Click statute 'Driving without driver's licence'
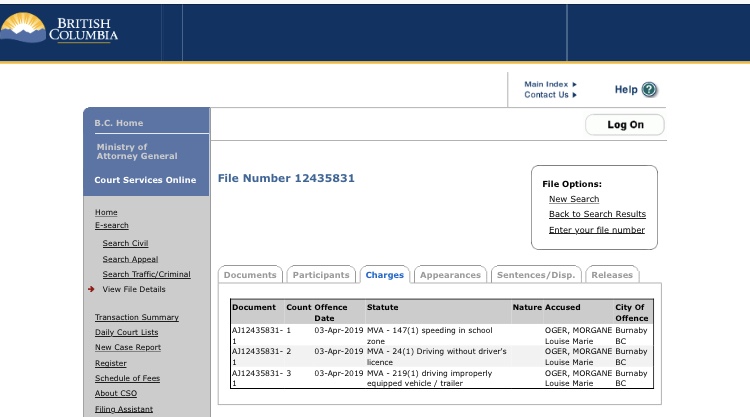The height and width of the screenshot is (417, 750). tap(436, 356)
